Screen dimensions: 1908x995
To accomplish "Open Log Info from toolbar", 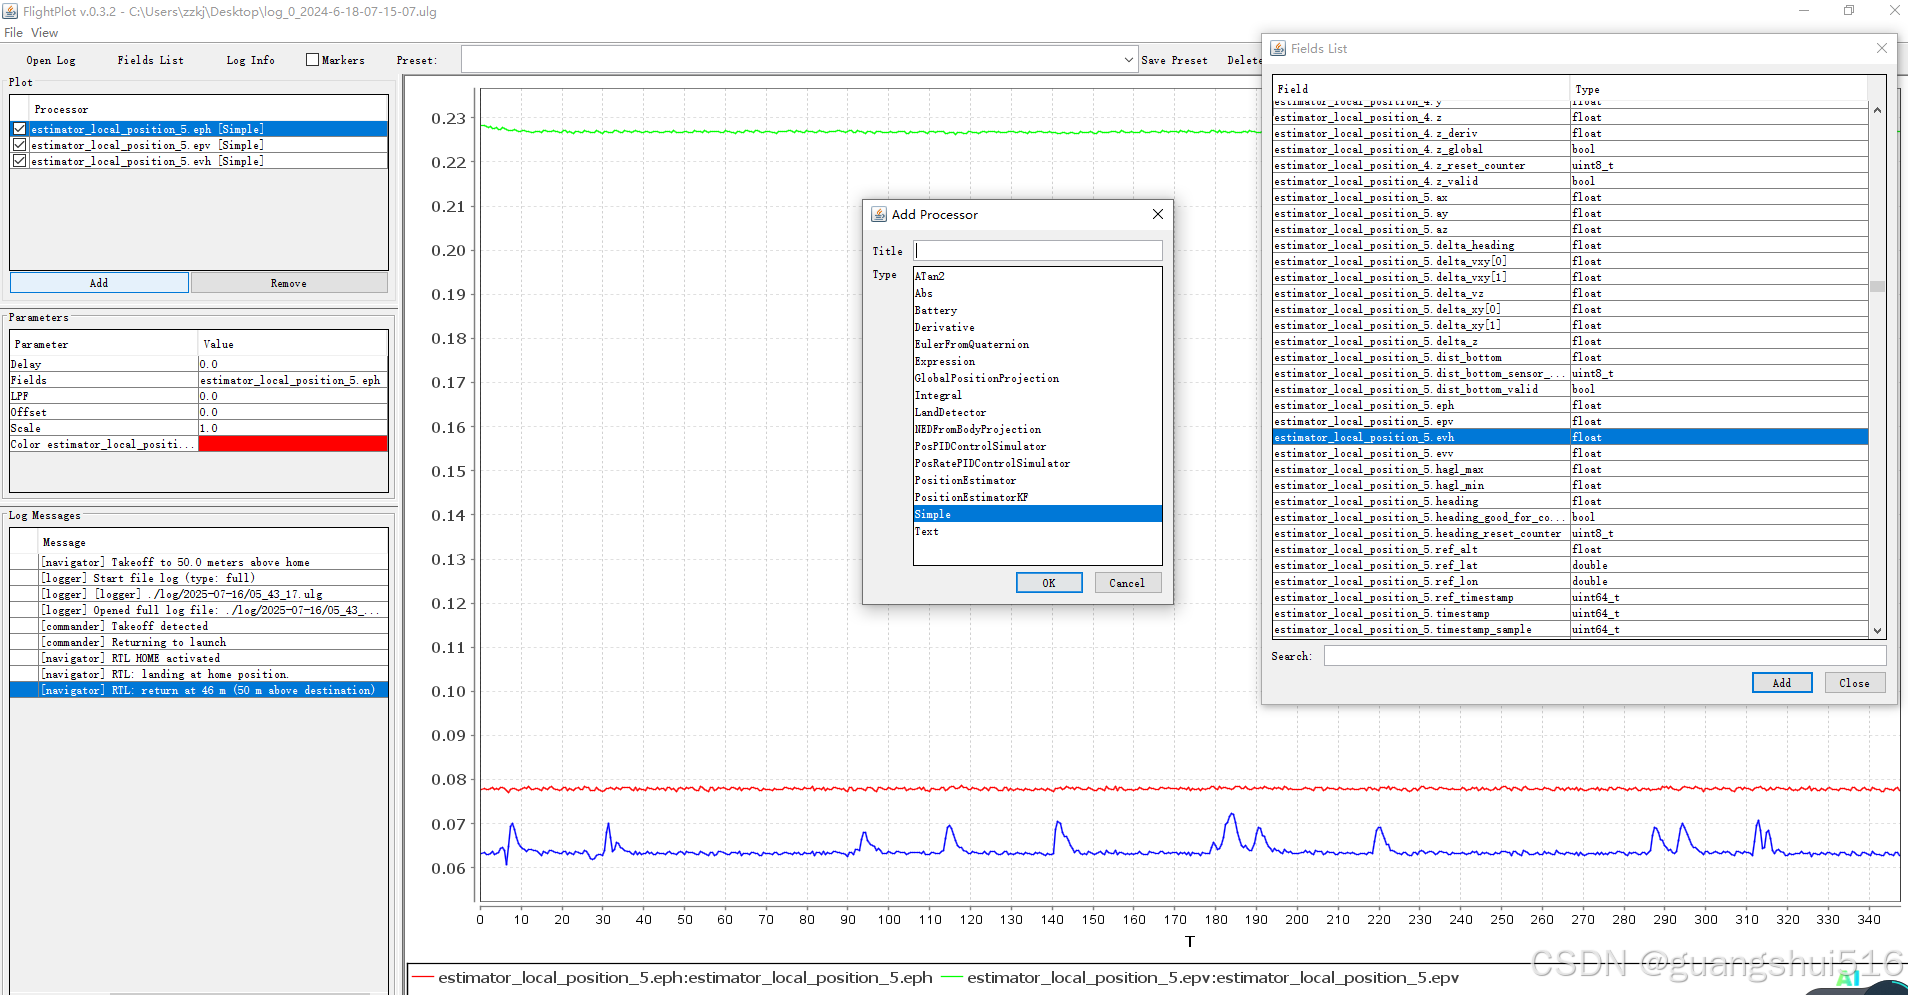I will tap(251, 60).
